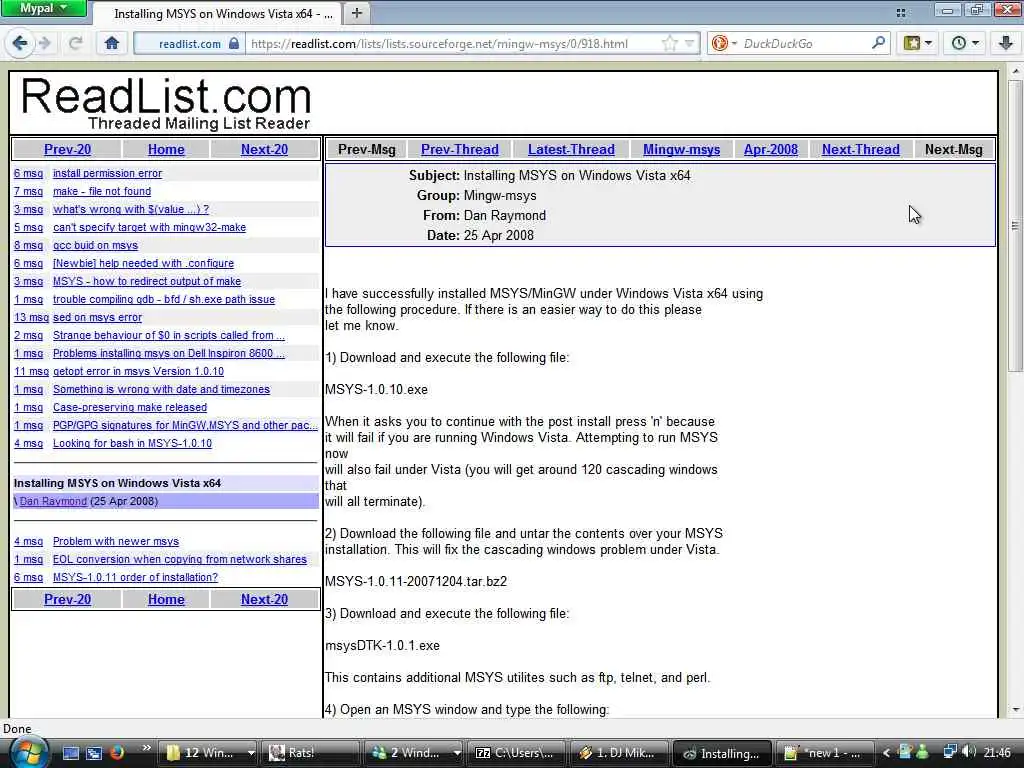1024x768 pixels.
Task: Open Home link above the thread list
Action: pos(166,149)
